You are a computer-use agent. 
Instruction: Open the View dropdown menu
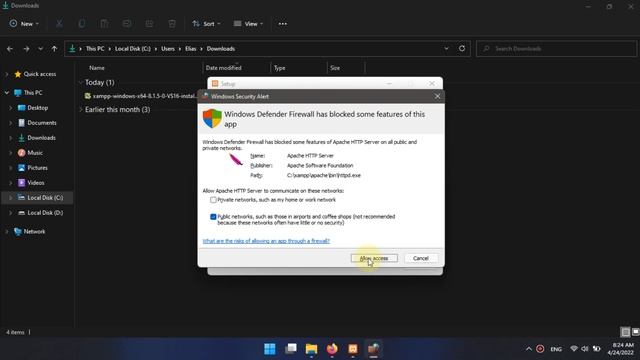coord(249,24)
